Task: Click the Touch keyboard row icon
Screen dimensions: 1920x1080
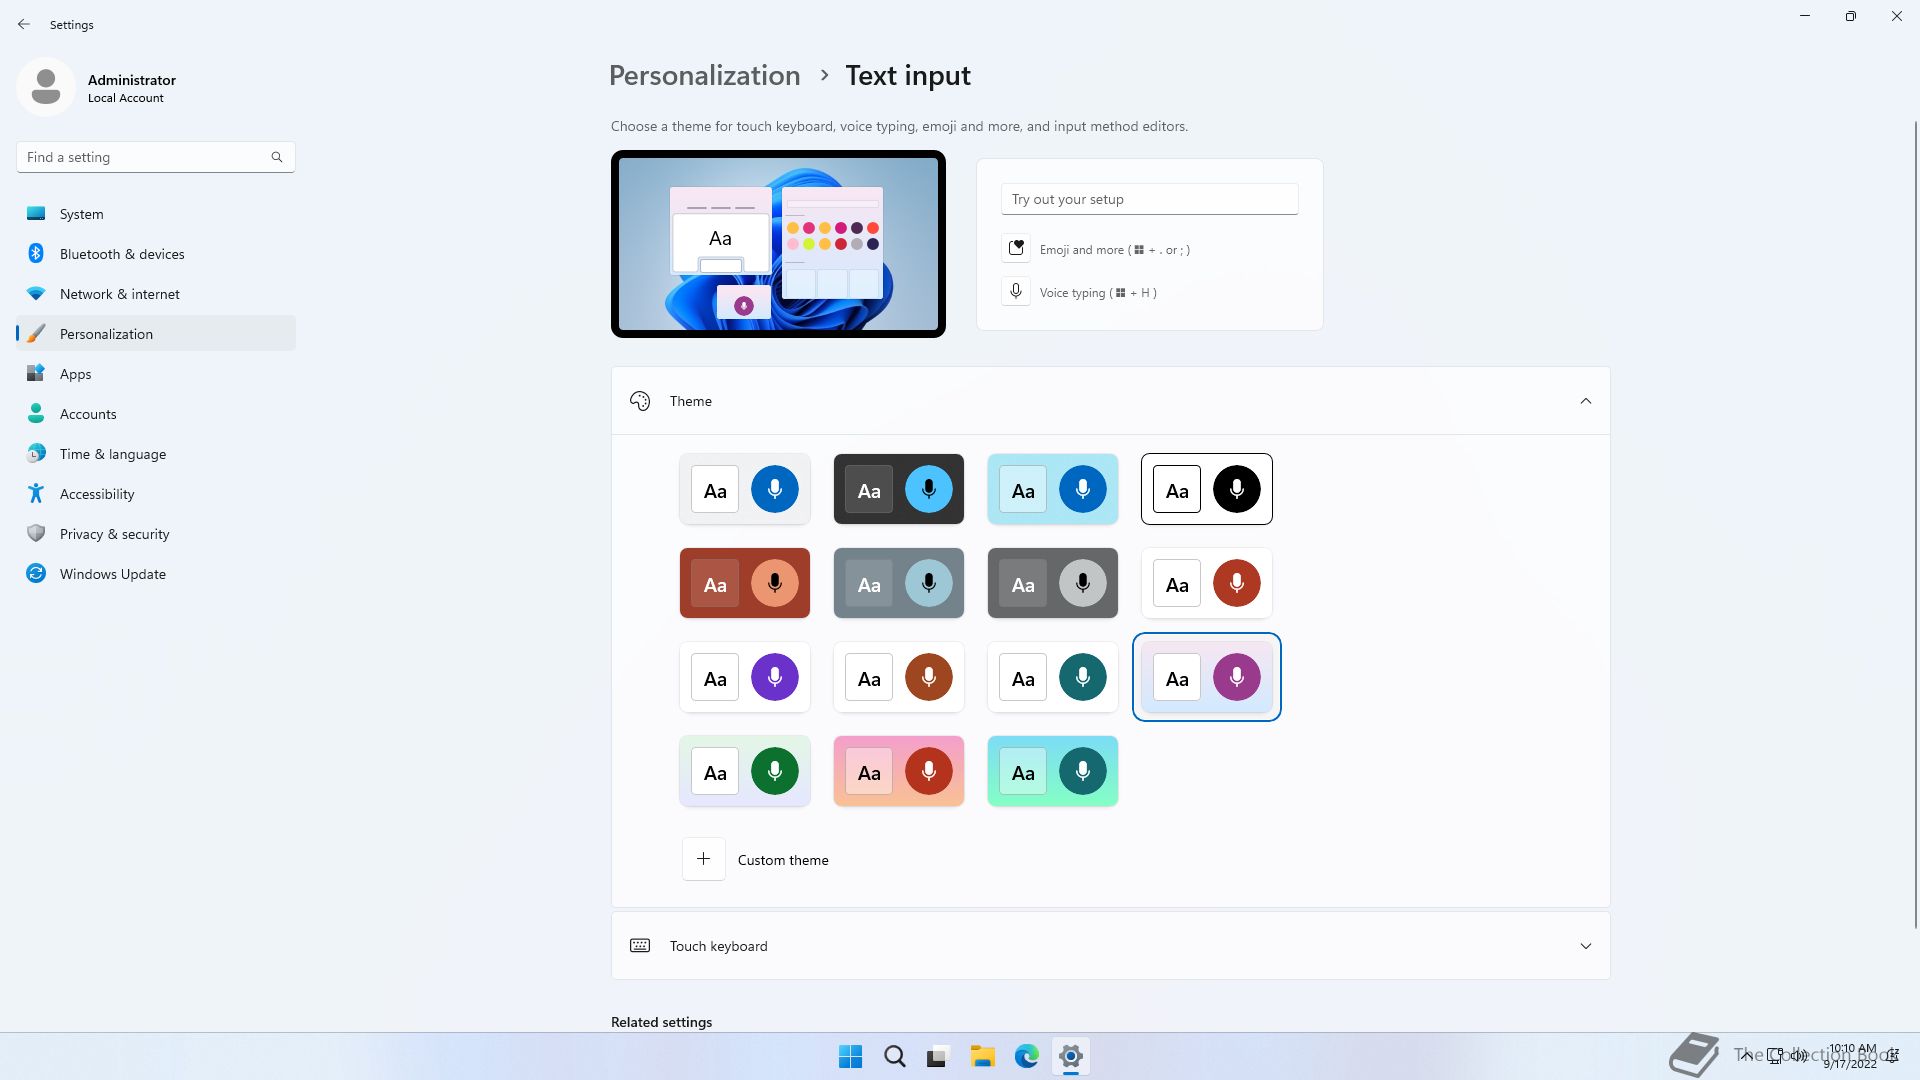Action: (x=640, y=946)
